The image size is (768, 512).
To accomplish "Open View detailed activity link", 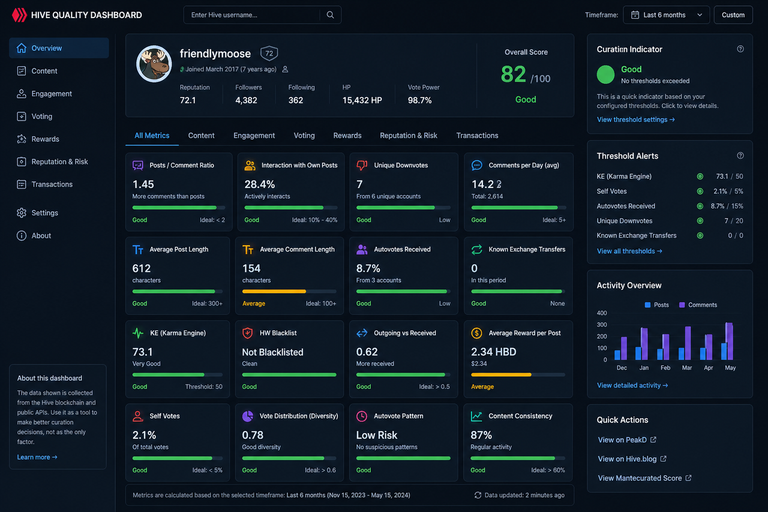I will [x=632, y=386].
